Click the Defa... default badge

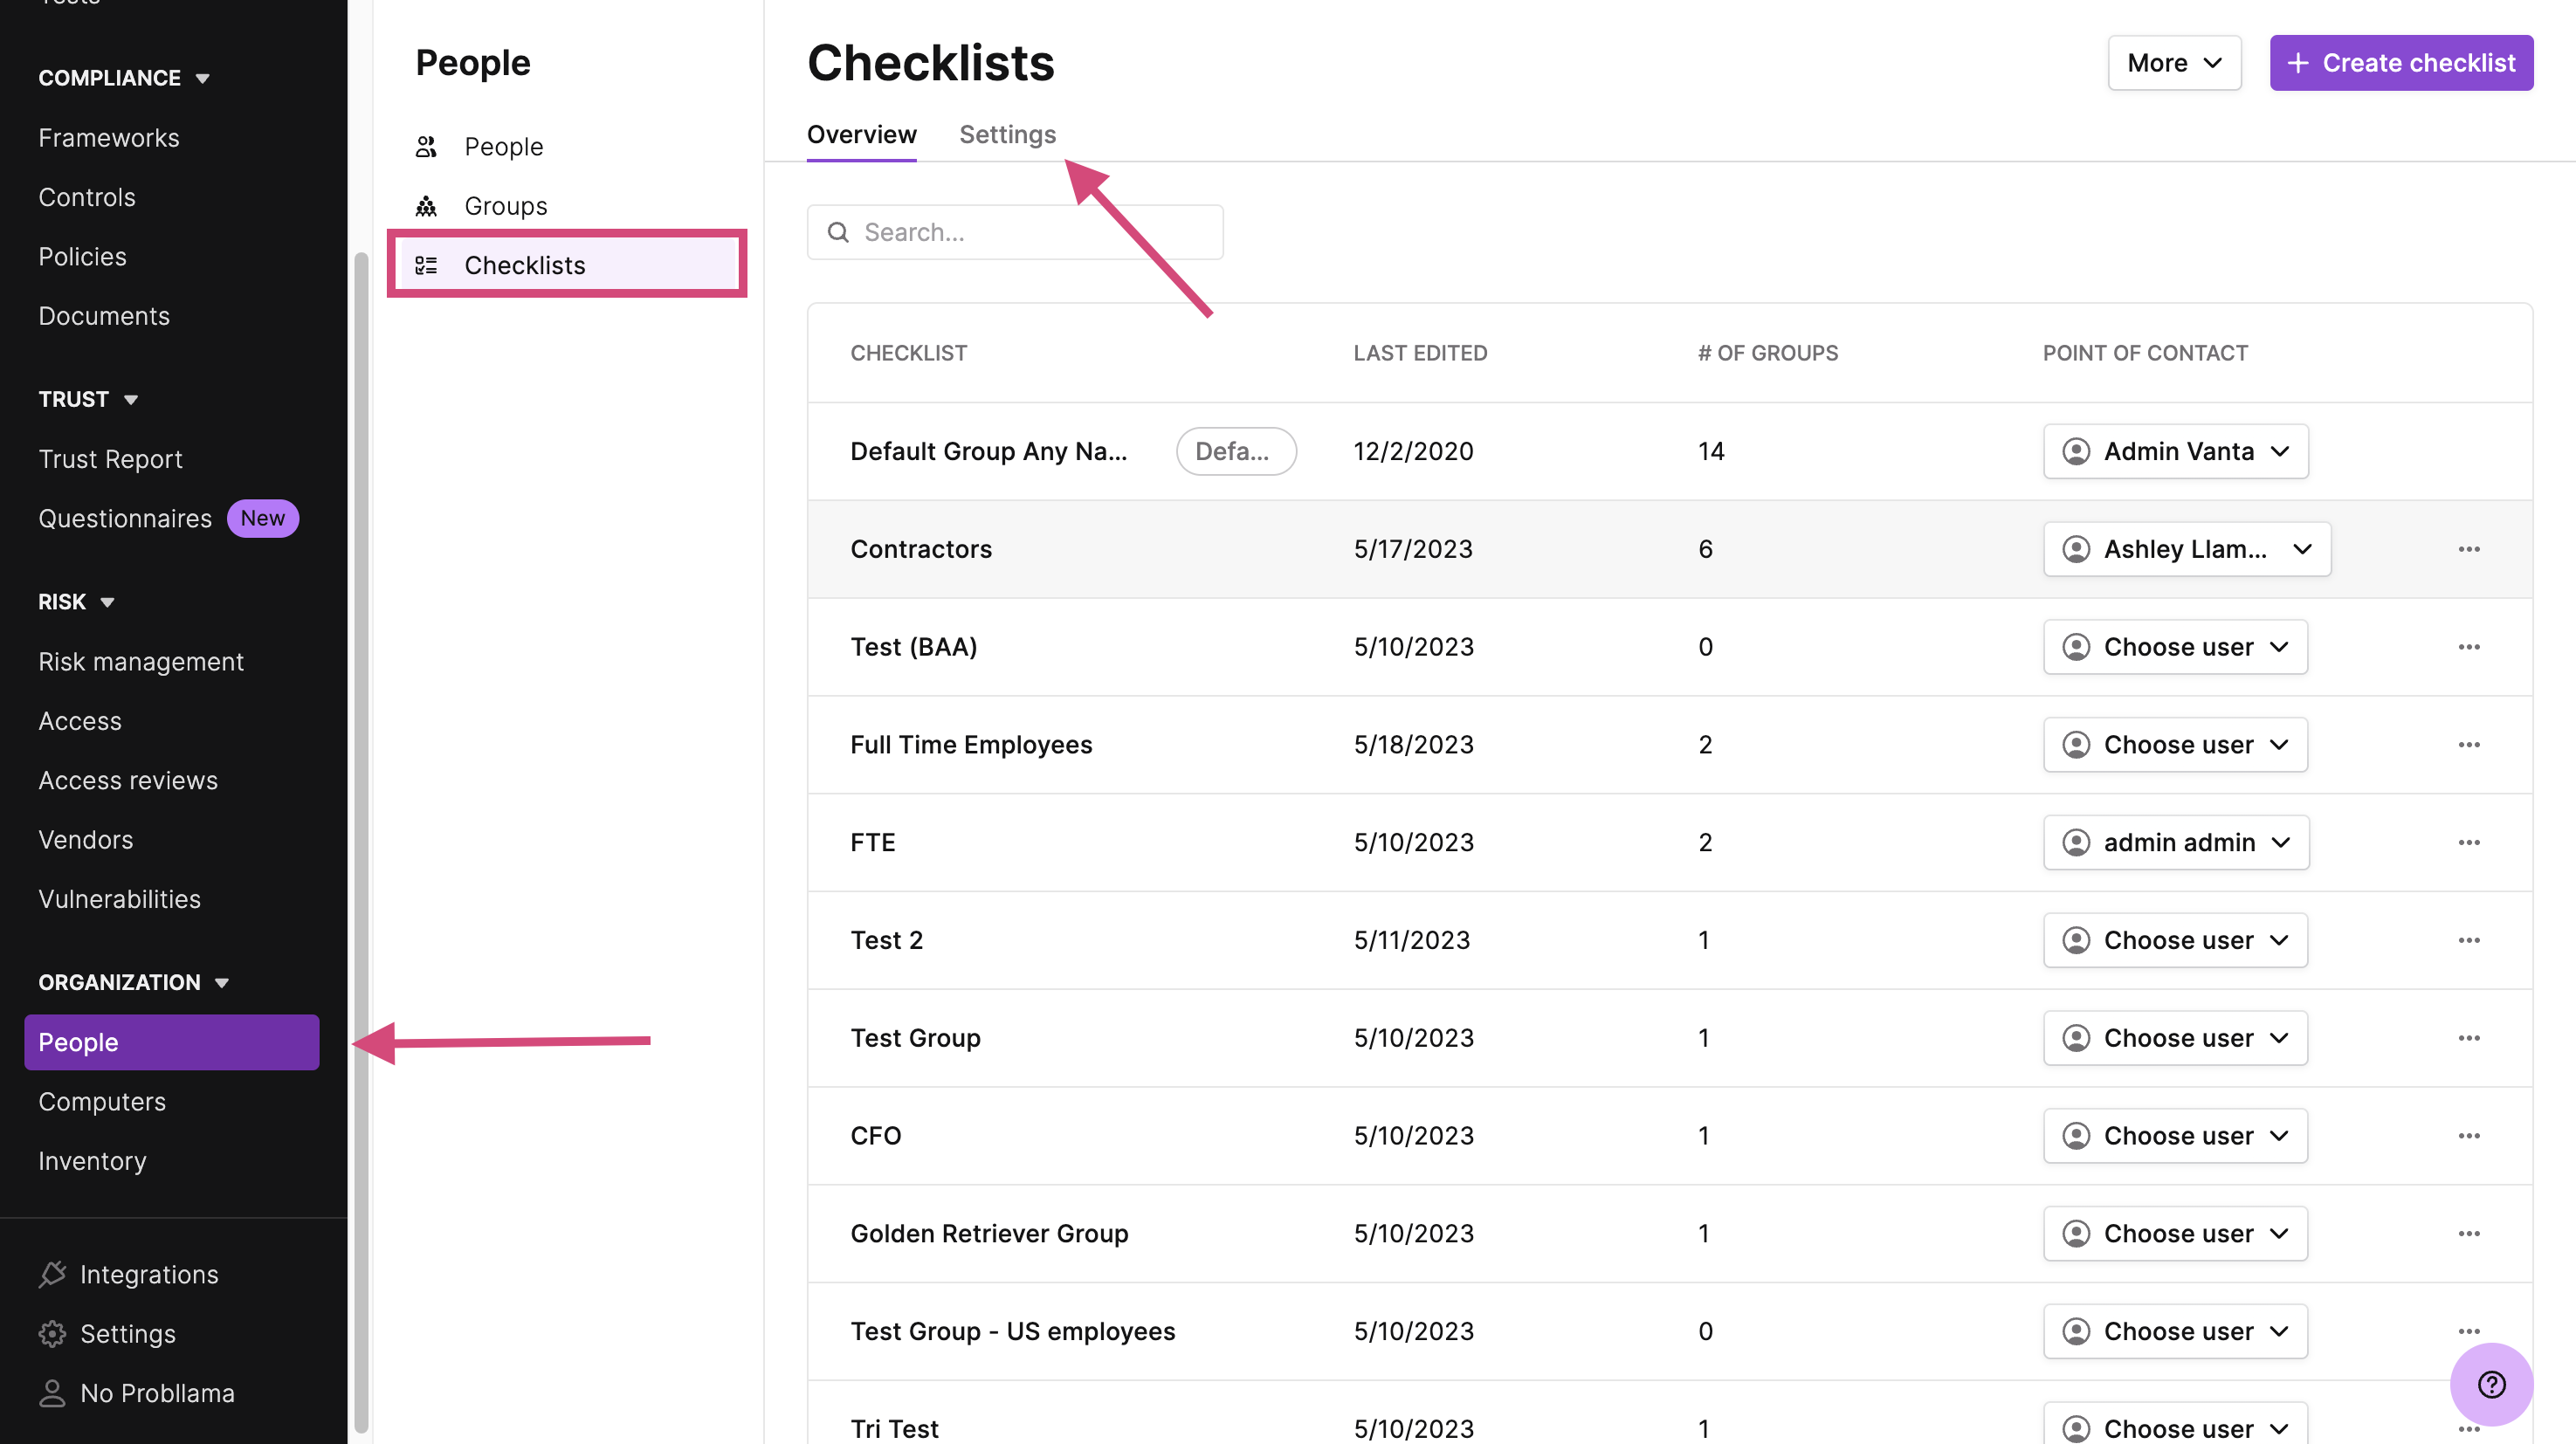(x=1236, y=451)
